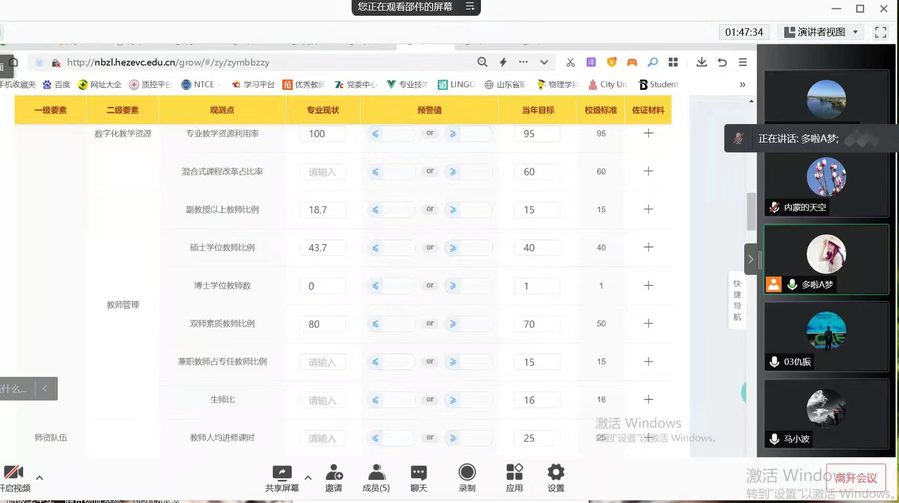This screenshot has height=503, width=899.
Task: Click the 多啦A梦 participant video thumbnail
Action: [826, 258]
